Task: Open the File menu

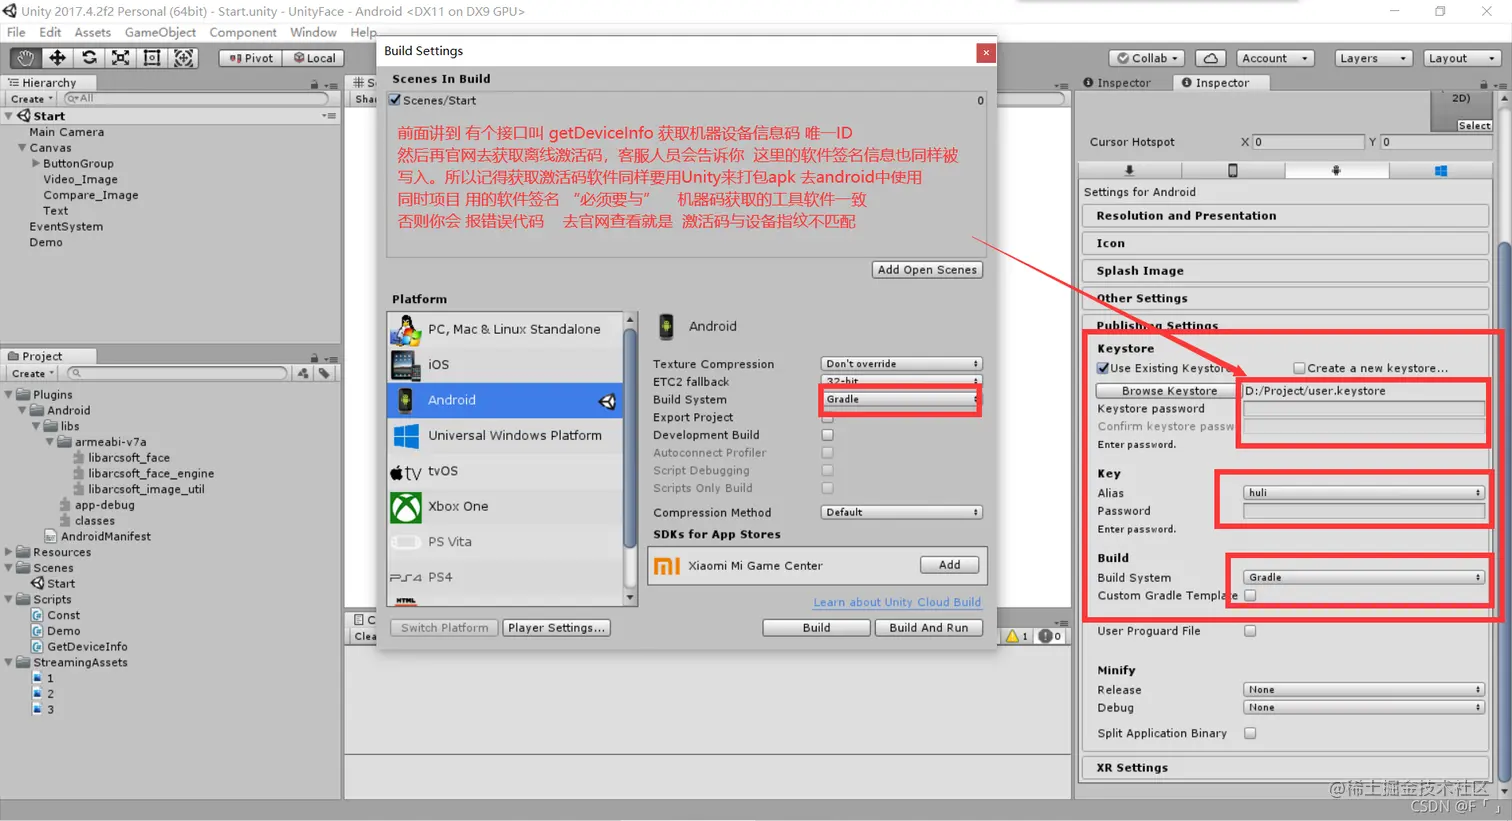Action: 16,32
